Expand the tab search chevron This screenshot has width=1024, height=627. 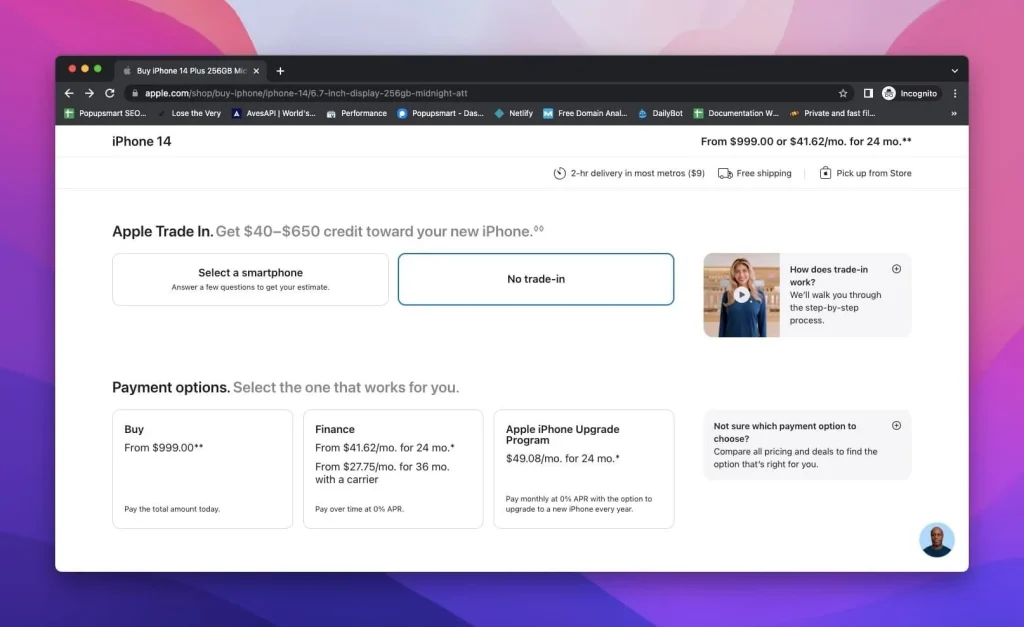tap(955, 71)
